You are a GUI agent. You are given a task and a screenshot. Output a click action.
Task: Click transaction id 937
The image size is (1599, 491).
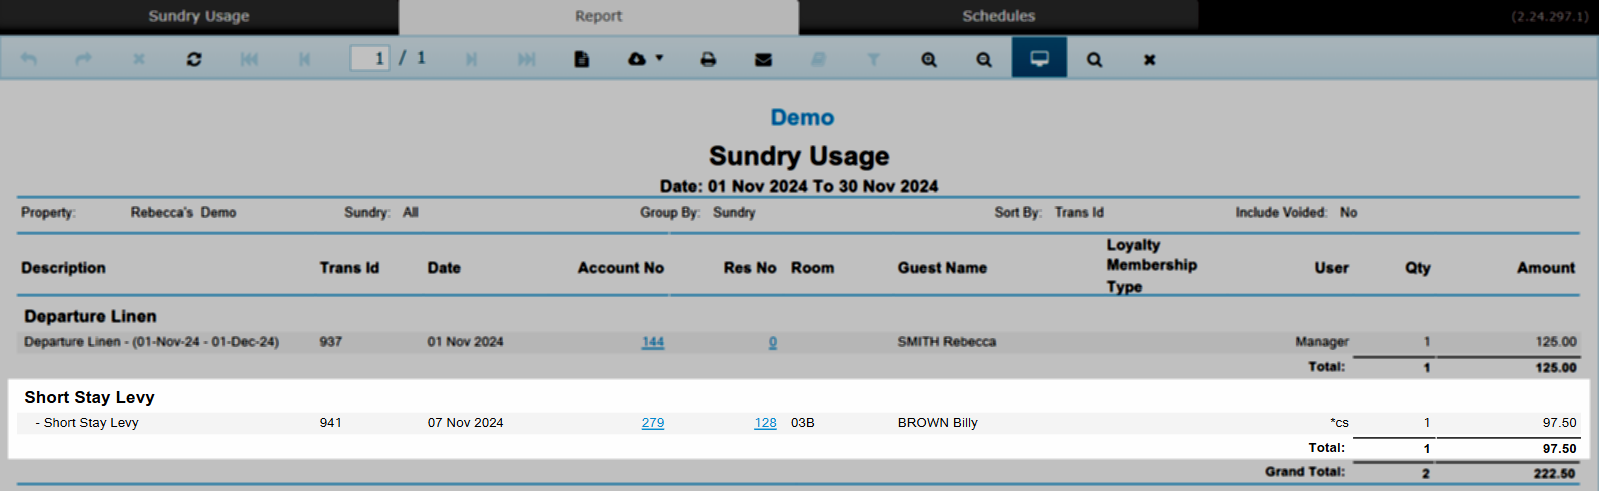click(x=330, y=342)
